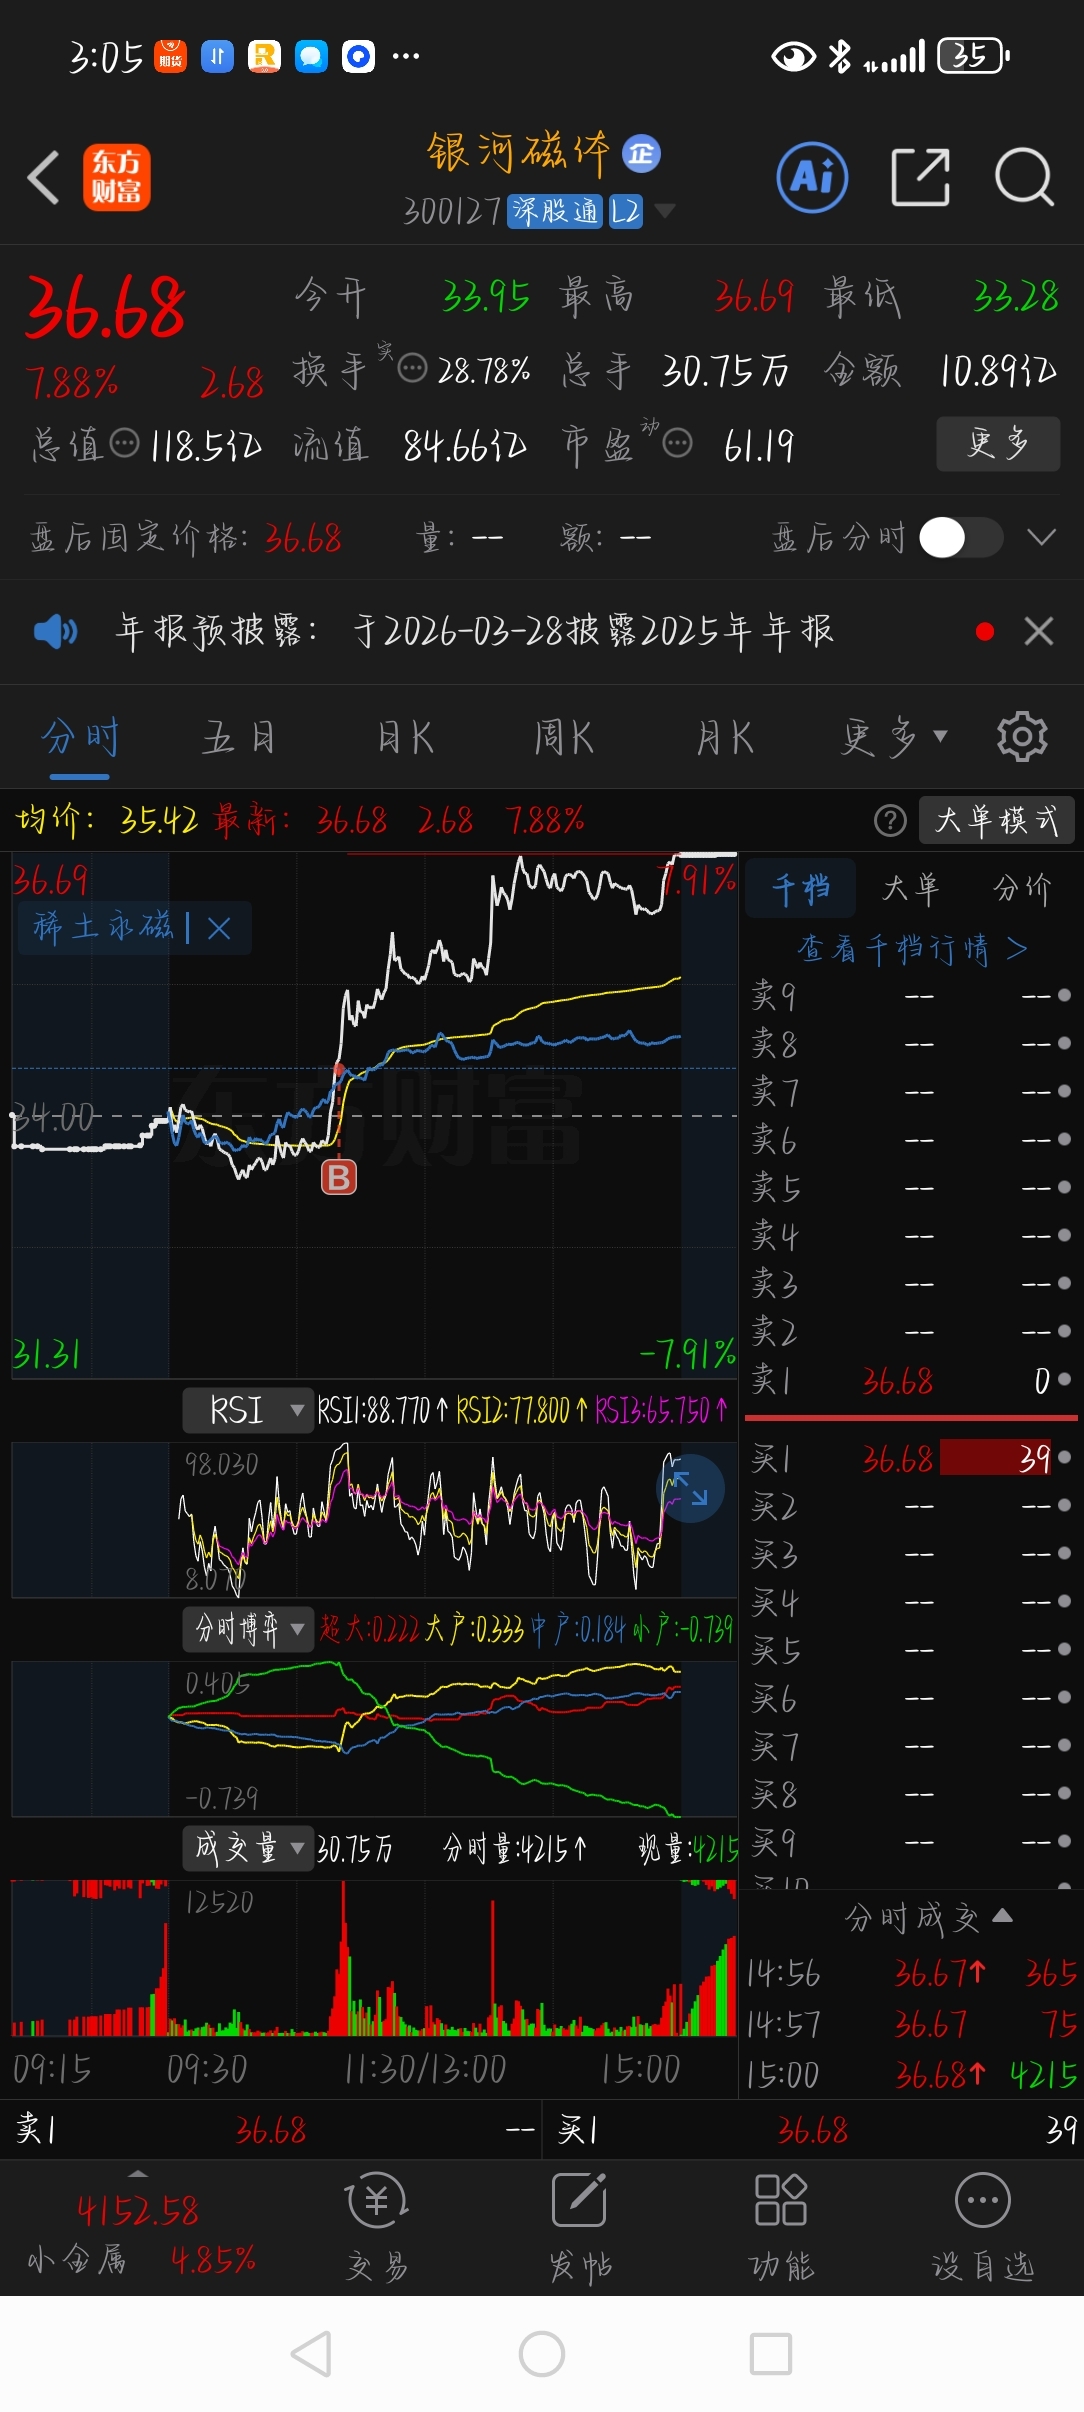This screenshot has height=2412, width=1084.
Task: Tap the 14:57 trade record row
Action: (x=911, y=2025)
